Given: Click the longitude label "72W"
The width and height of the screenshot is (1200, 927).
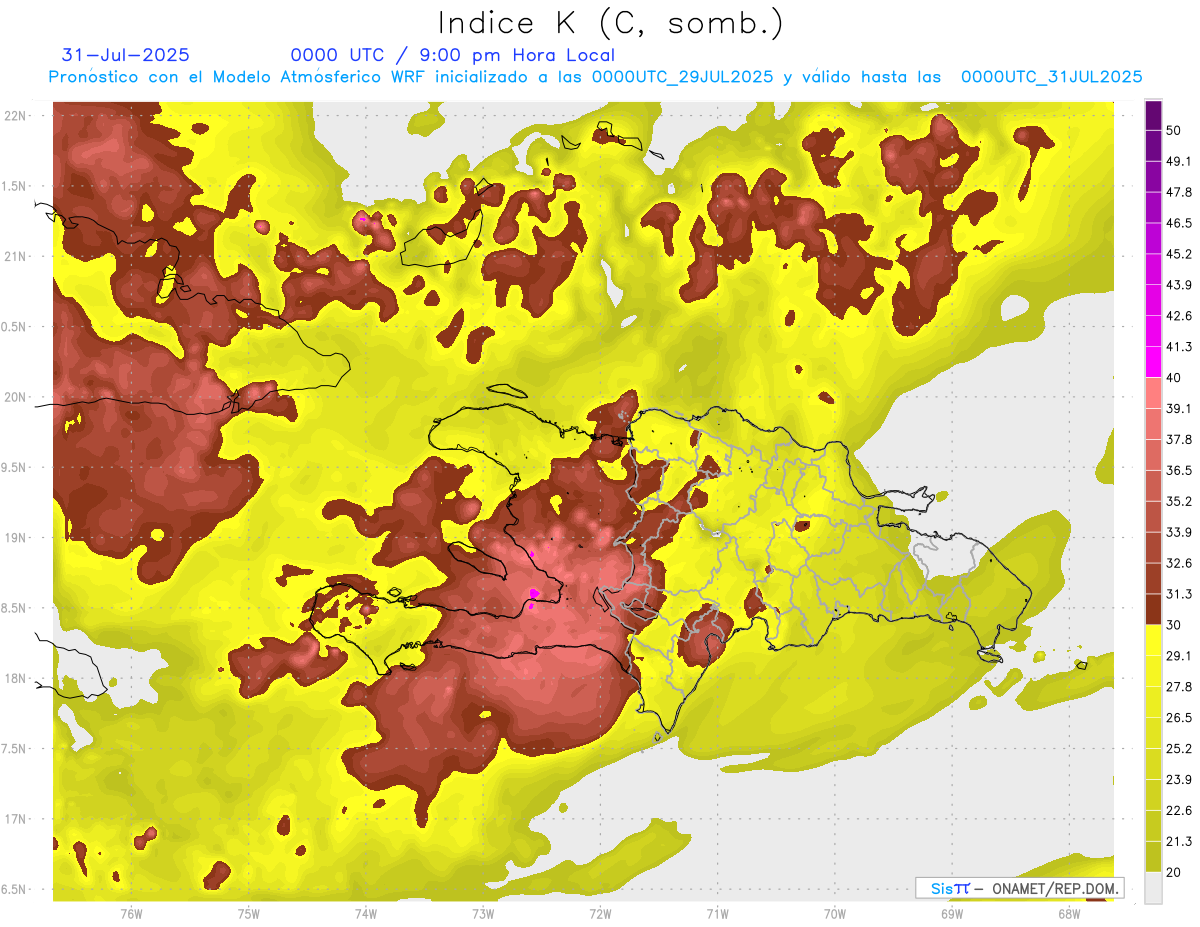Looking at the screenshot, I should click(601, 914).
